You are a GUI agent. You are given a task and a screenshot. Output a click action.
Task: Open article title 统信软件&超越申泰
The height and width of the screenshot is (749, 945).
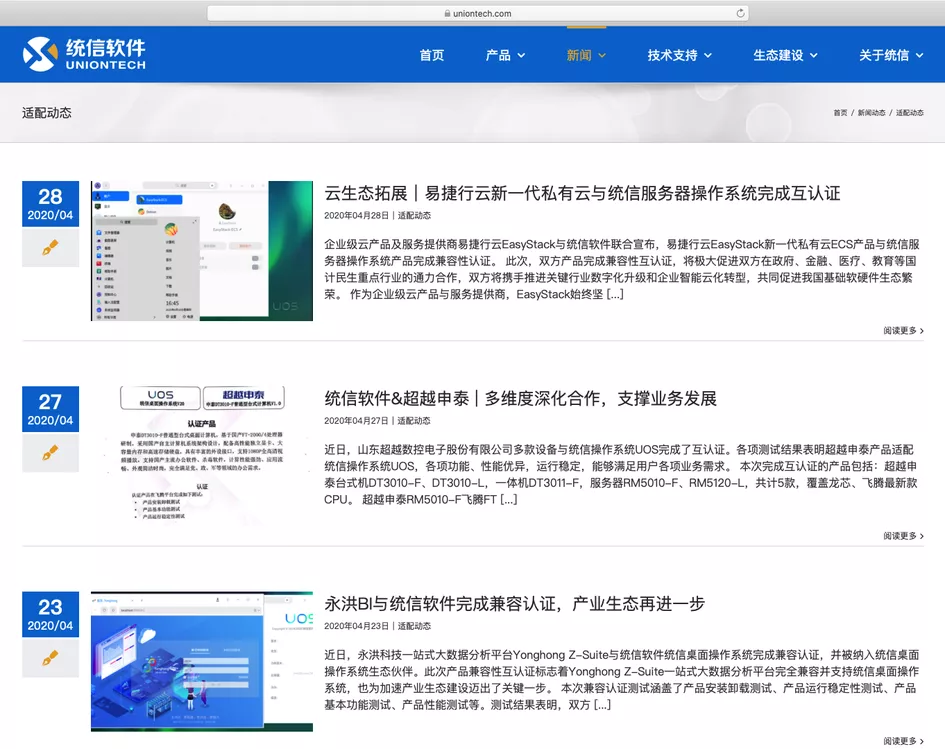(520, 398)
